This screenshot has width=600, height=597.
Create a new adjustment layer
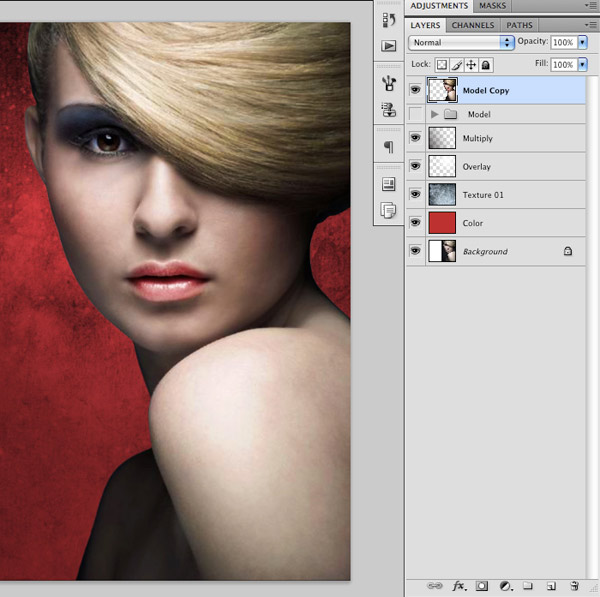(x=505, y=585)
